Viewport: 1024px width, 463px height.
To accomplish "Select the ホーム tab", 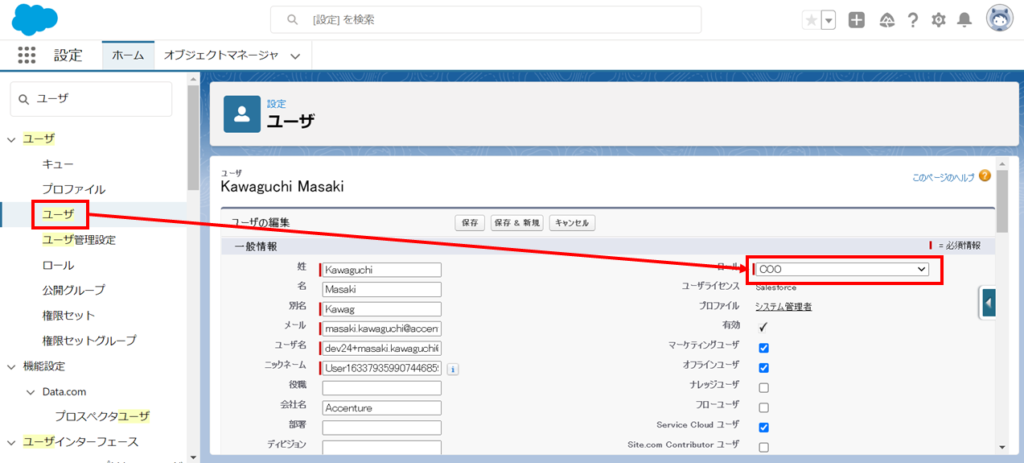I will point(127,56).
